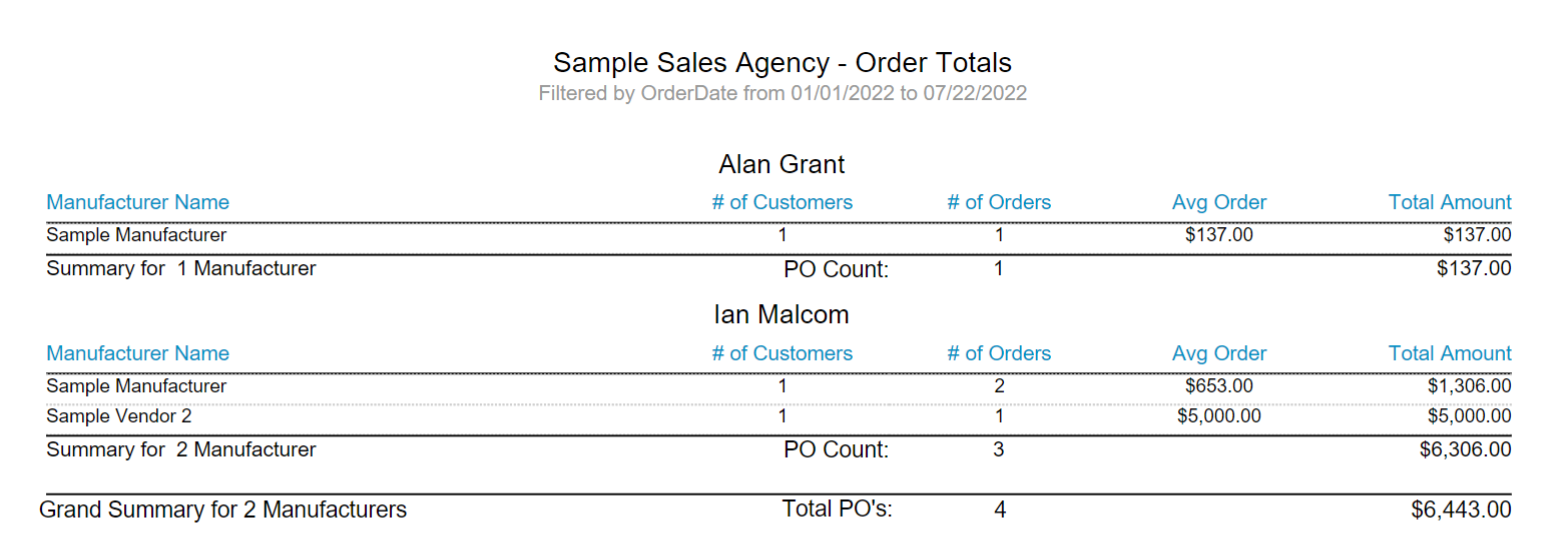The height and width of the screenshot is (538, 1566).
Task: Click Grand Summary for 2 Manufacturers label
Action: pos(223,509)
